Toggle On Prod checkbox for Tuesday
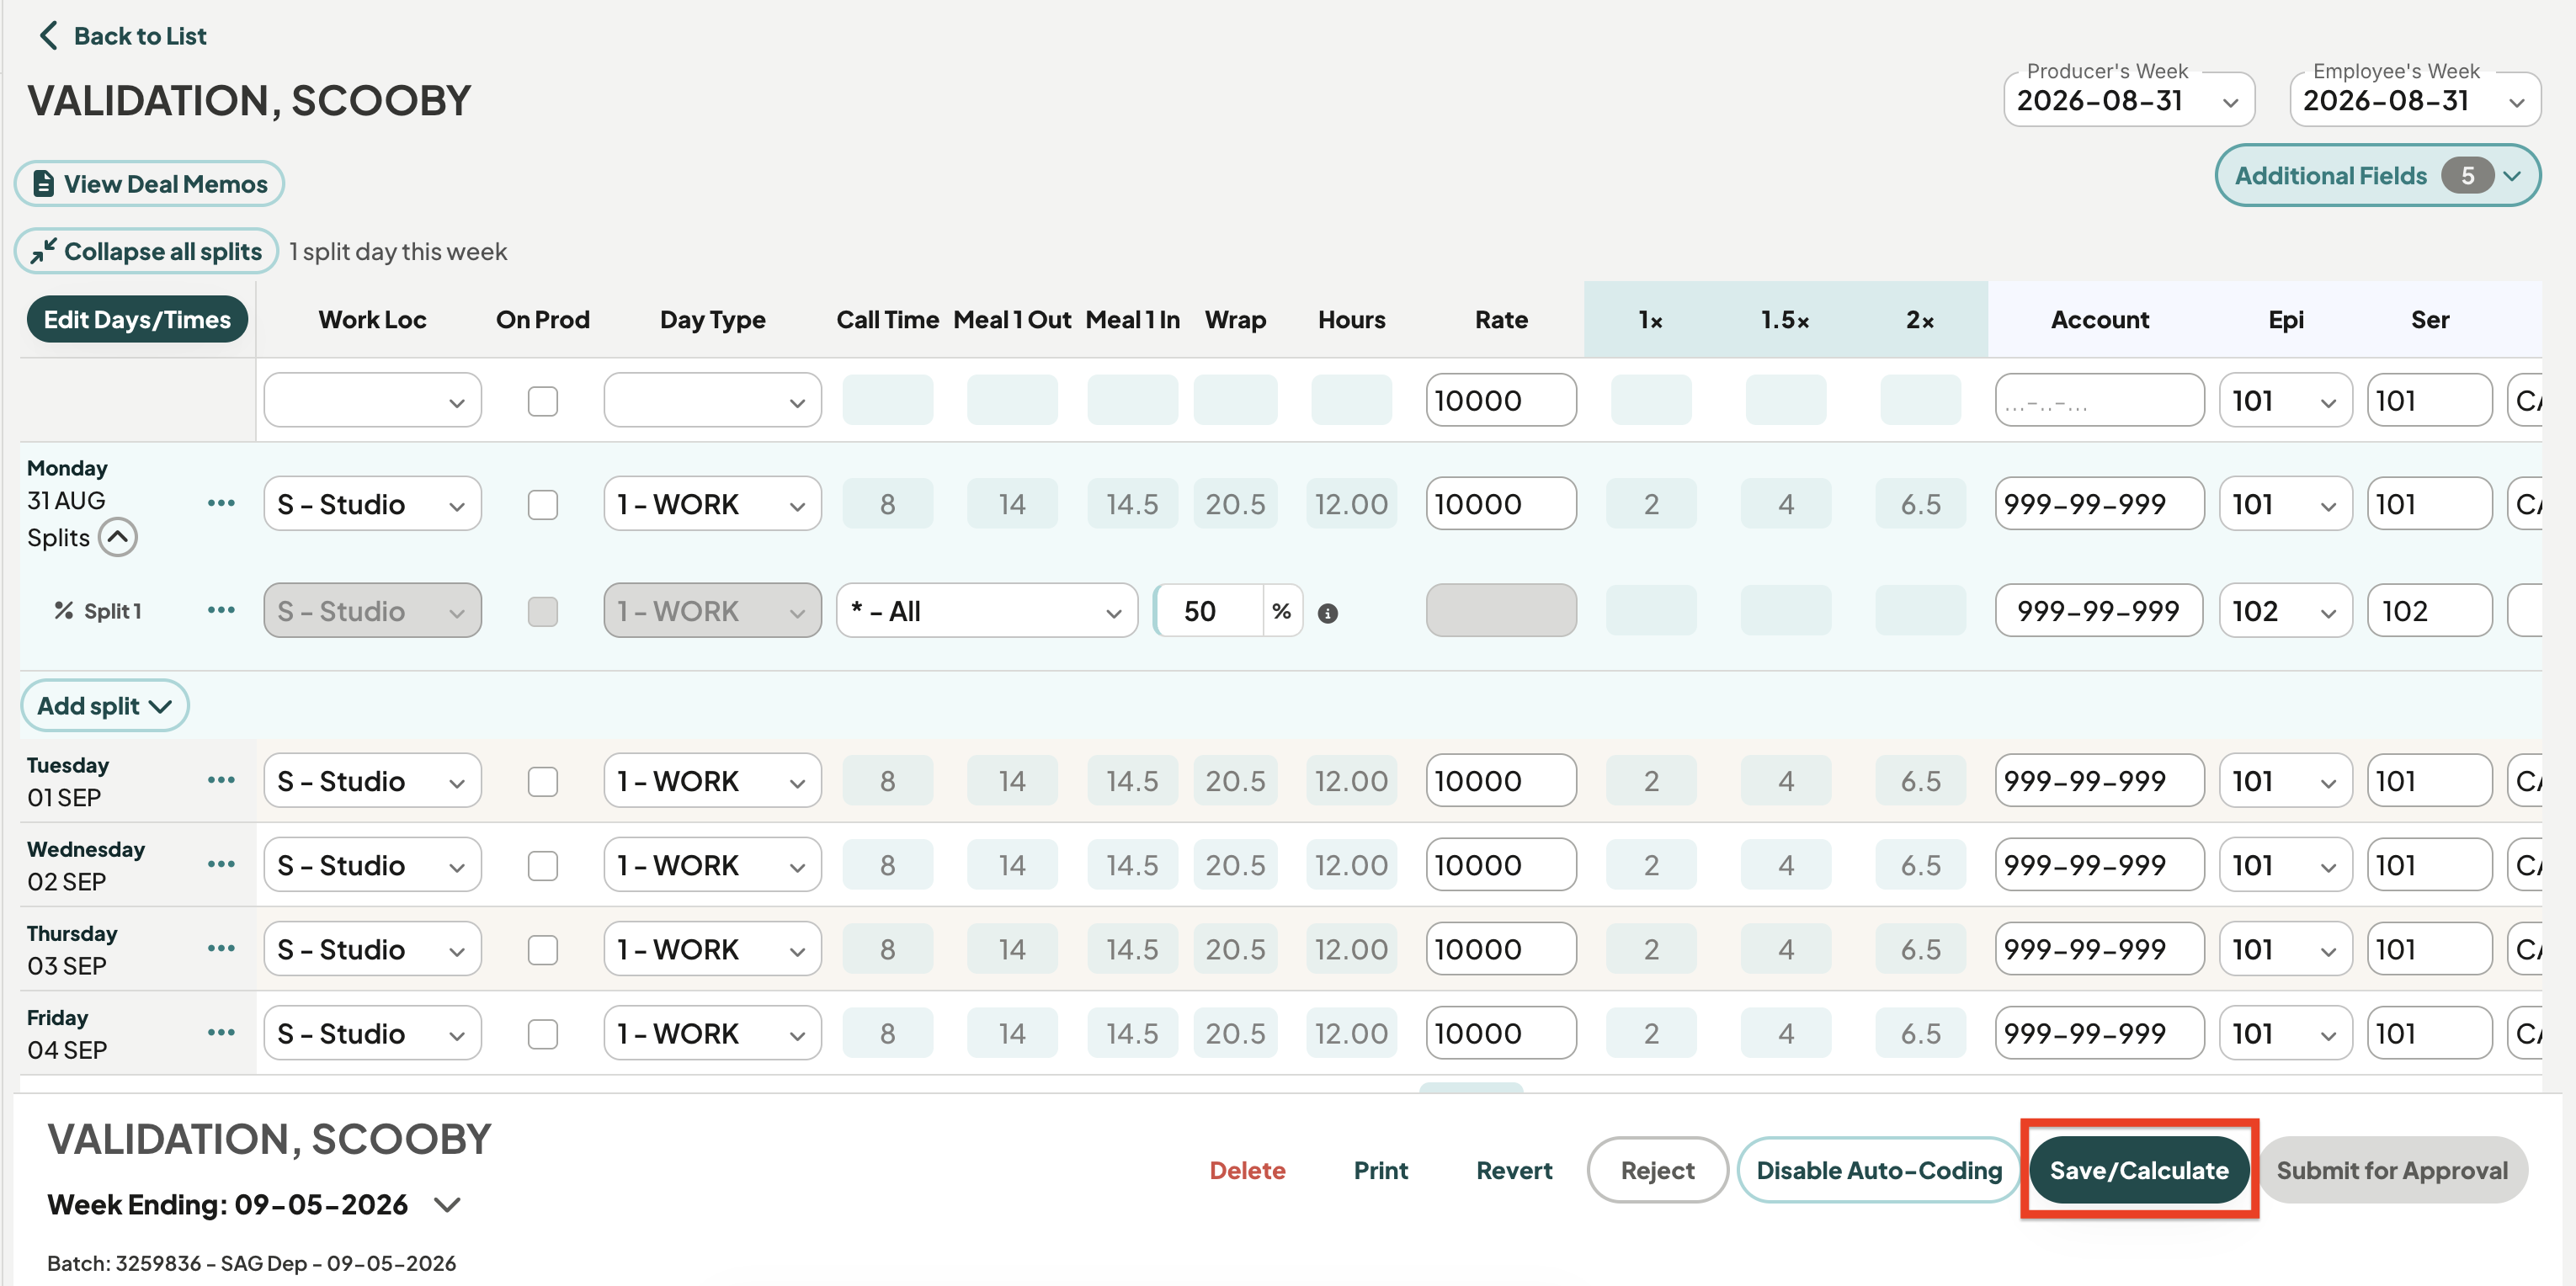The image size is (2576, 1286). 542,781
